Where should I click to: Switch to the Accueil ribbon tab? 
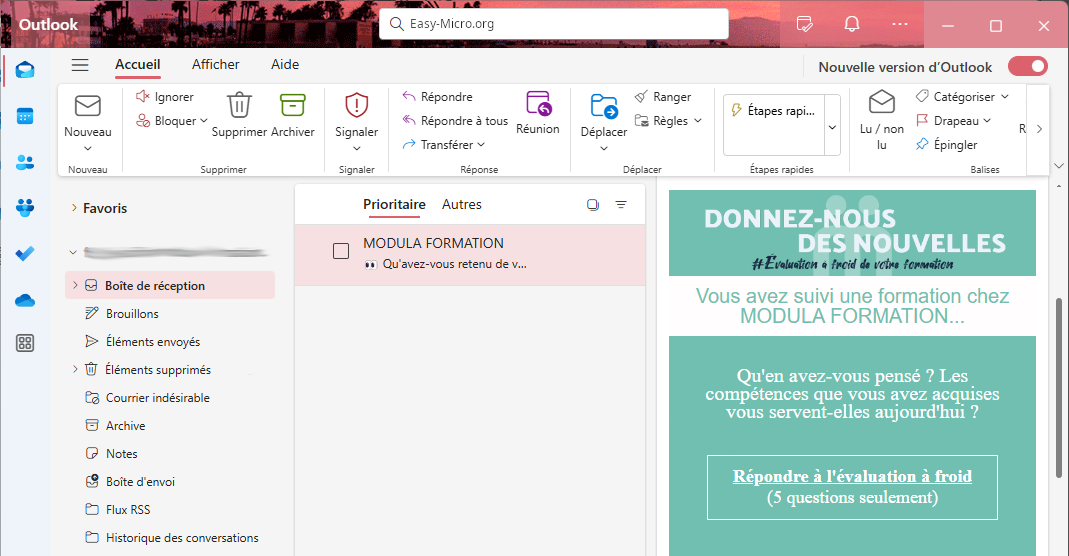point(138,65)
